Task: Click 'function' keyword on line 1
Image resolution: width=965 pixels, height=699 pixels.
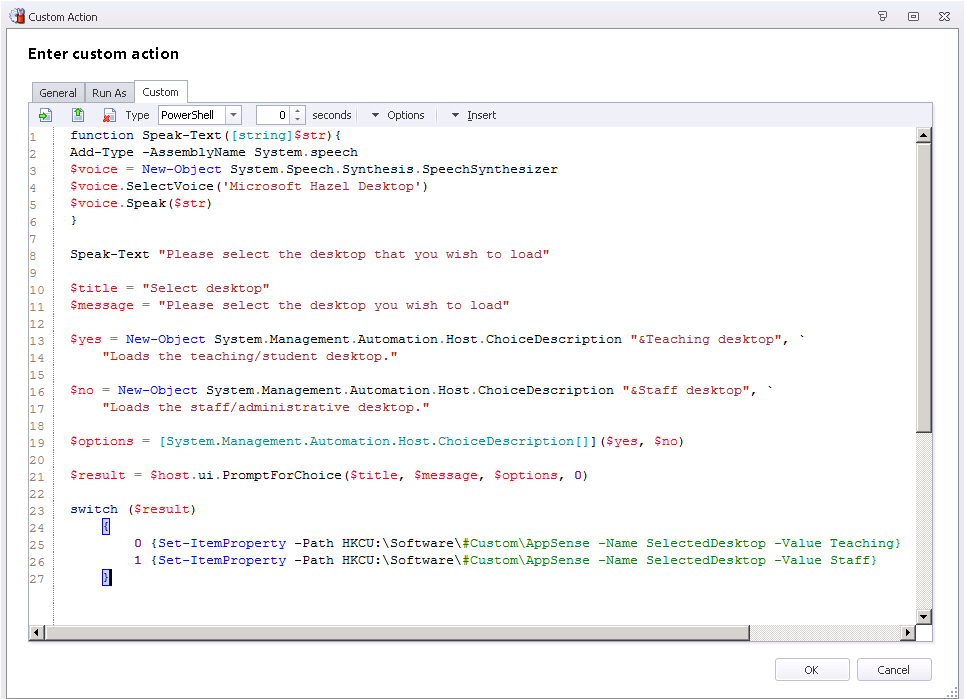Action: (102, 135)
